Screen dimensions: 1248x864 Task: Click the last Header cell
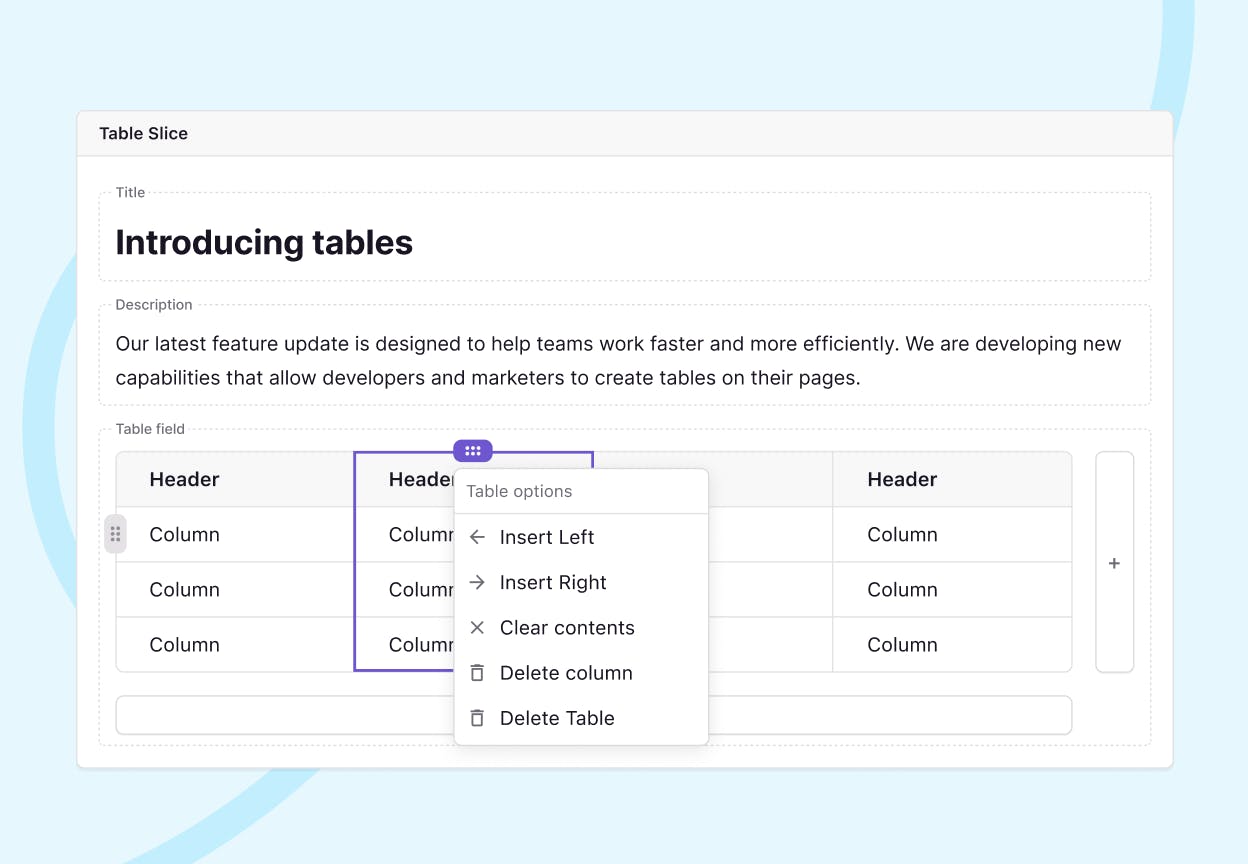pyautogui.click(x=902, y=480)
